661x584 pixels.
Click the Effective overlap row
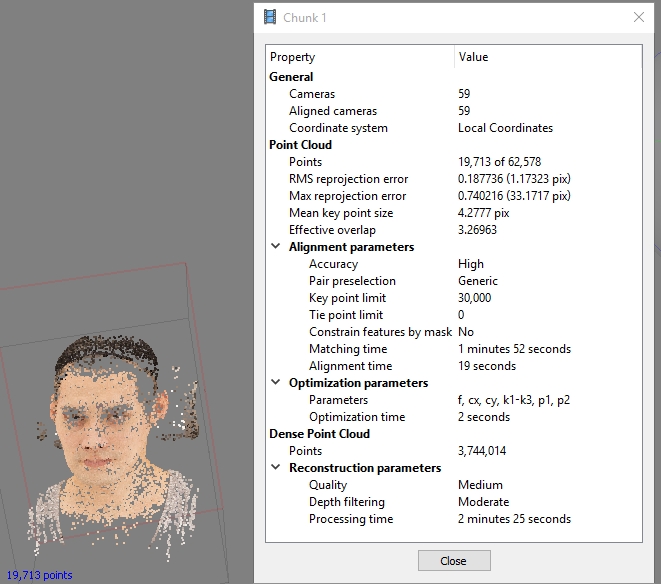[x=332, y=230]
